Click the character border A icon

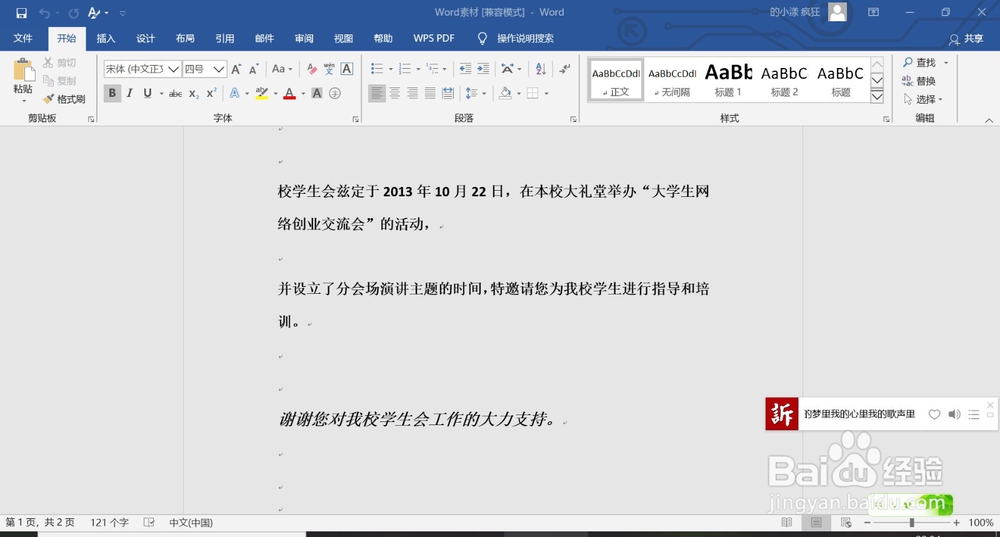347,69
